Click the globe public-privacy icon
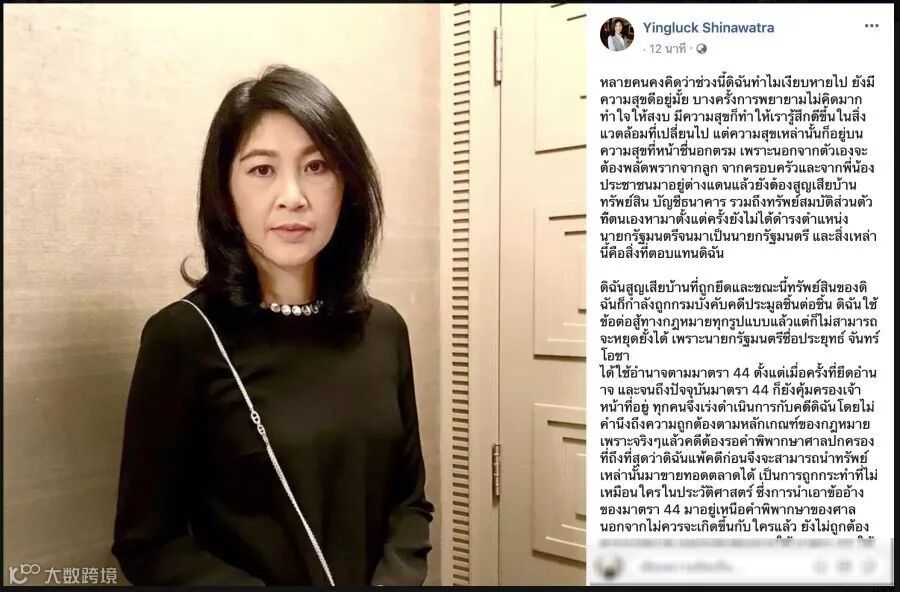This screenshot has width=900, height=592. click(701, 49)
